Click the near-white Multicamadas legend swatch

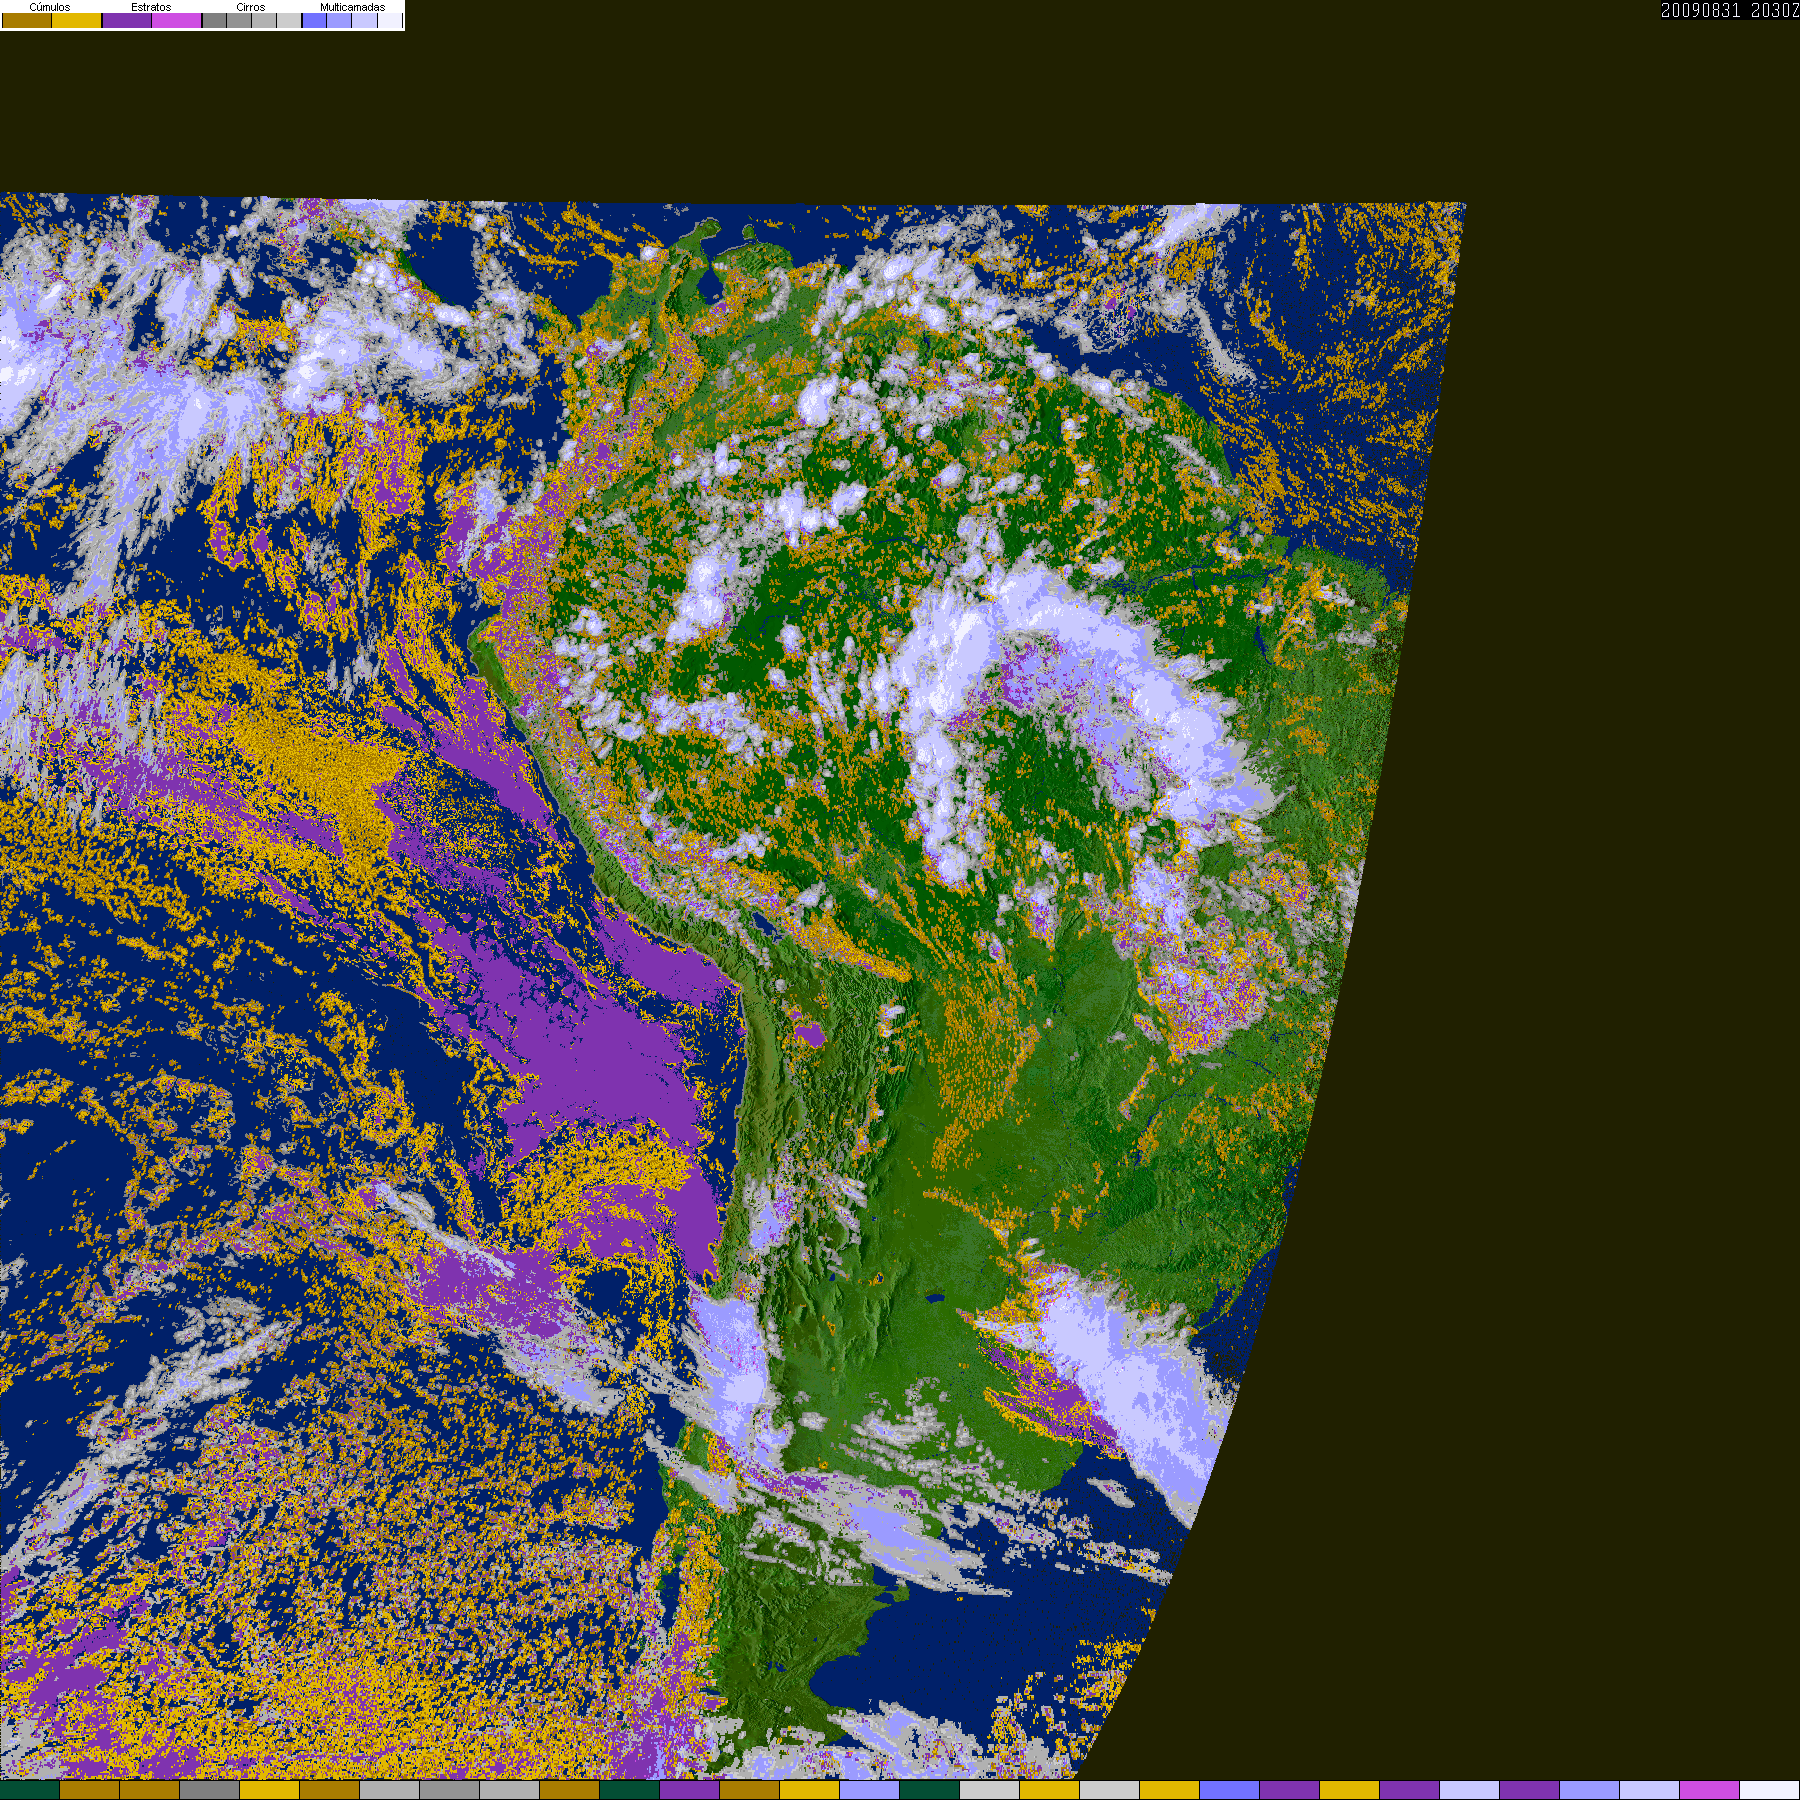click(x=389, y=20)
